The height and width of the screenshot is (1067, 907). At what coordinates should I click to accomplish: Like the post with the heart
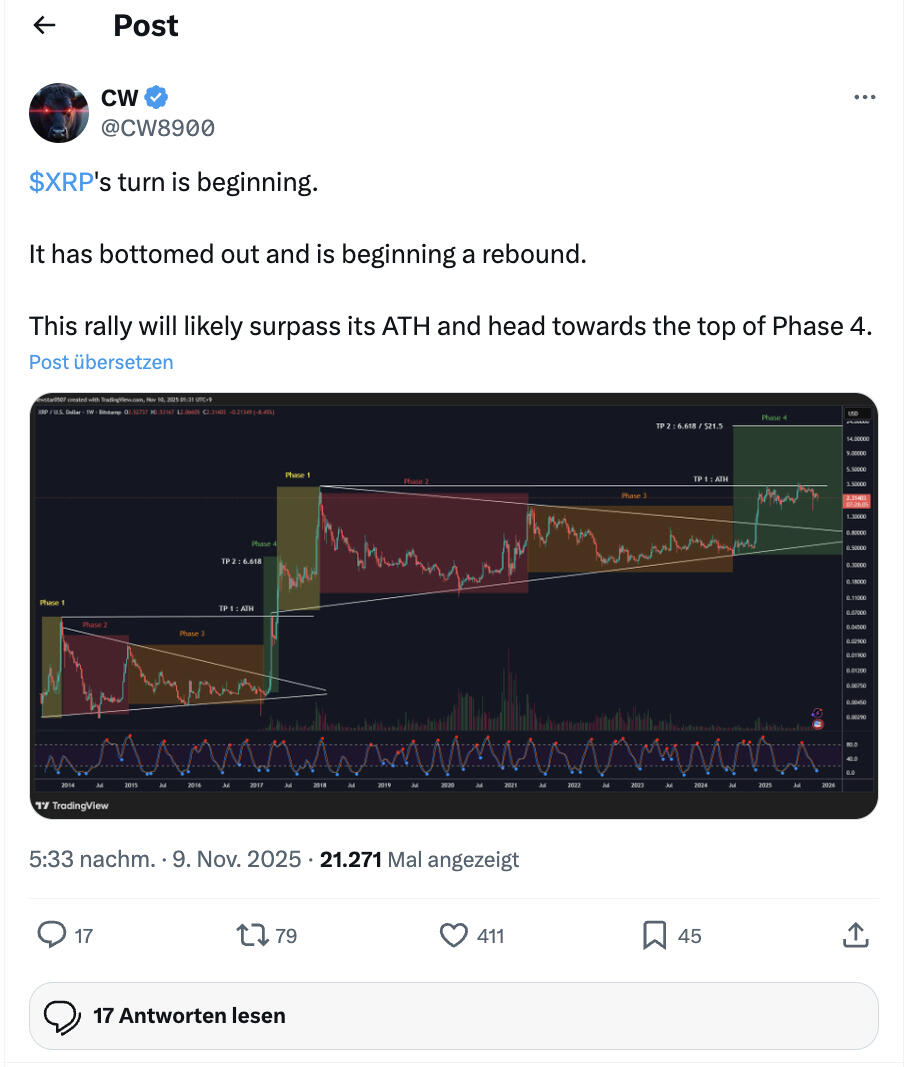pyautogui.click(x=454, y=935)
